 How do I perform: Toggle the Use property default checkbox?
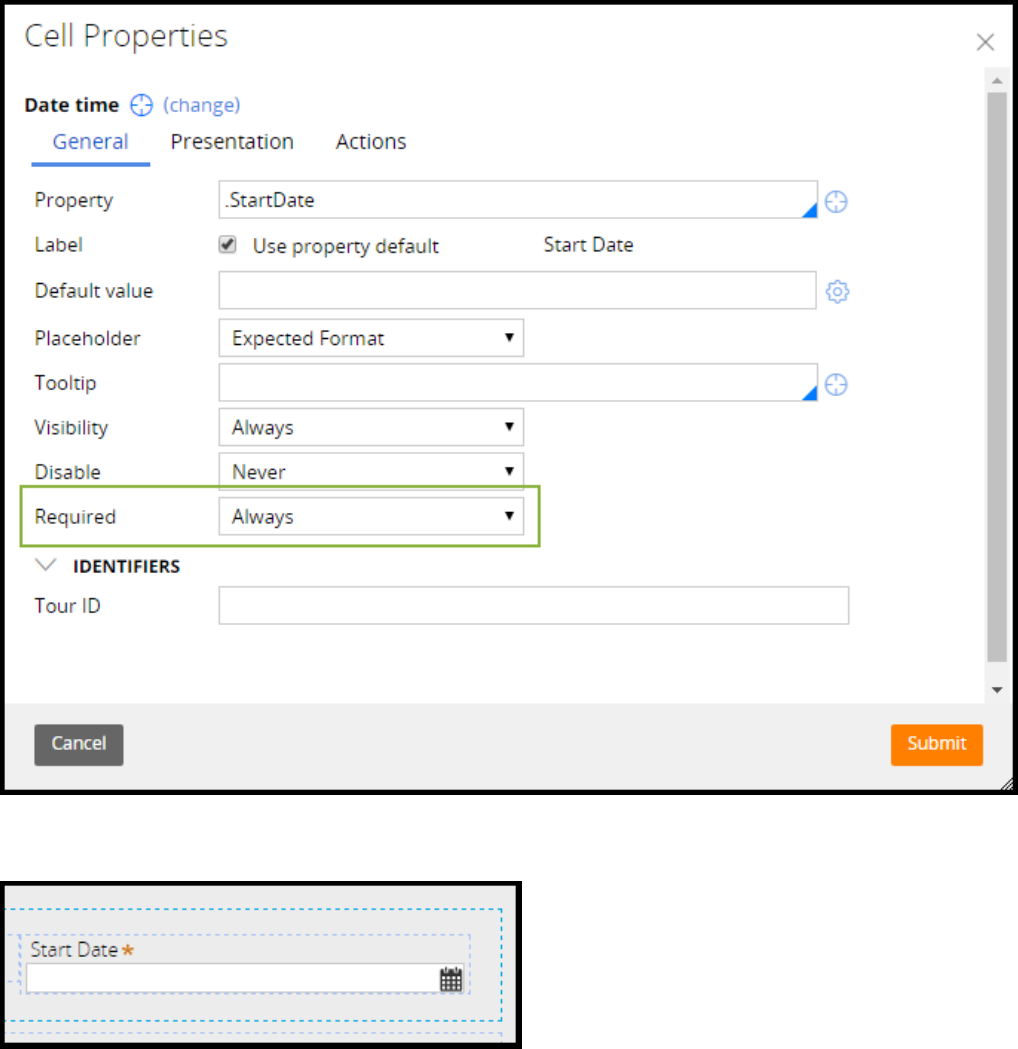point(229,245)
